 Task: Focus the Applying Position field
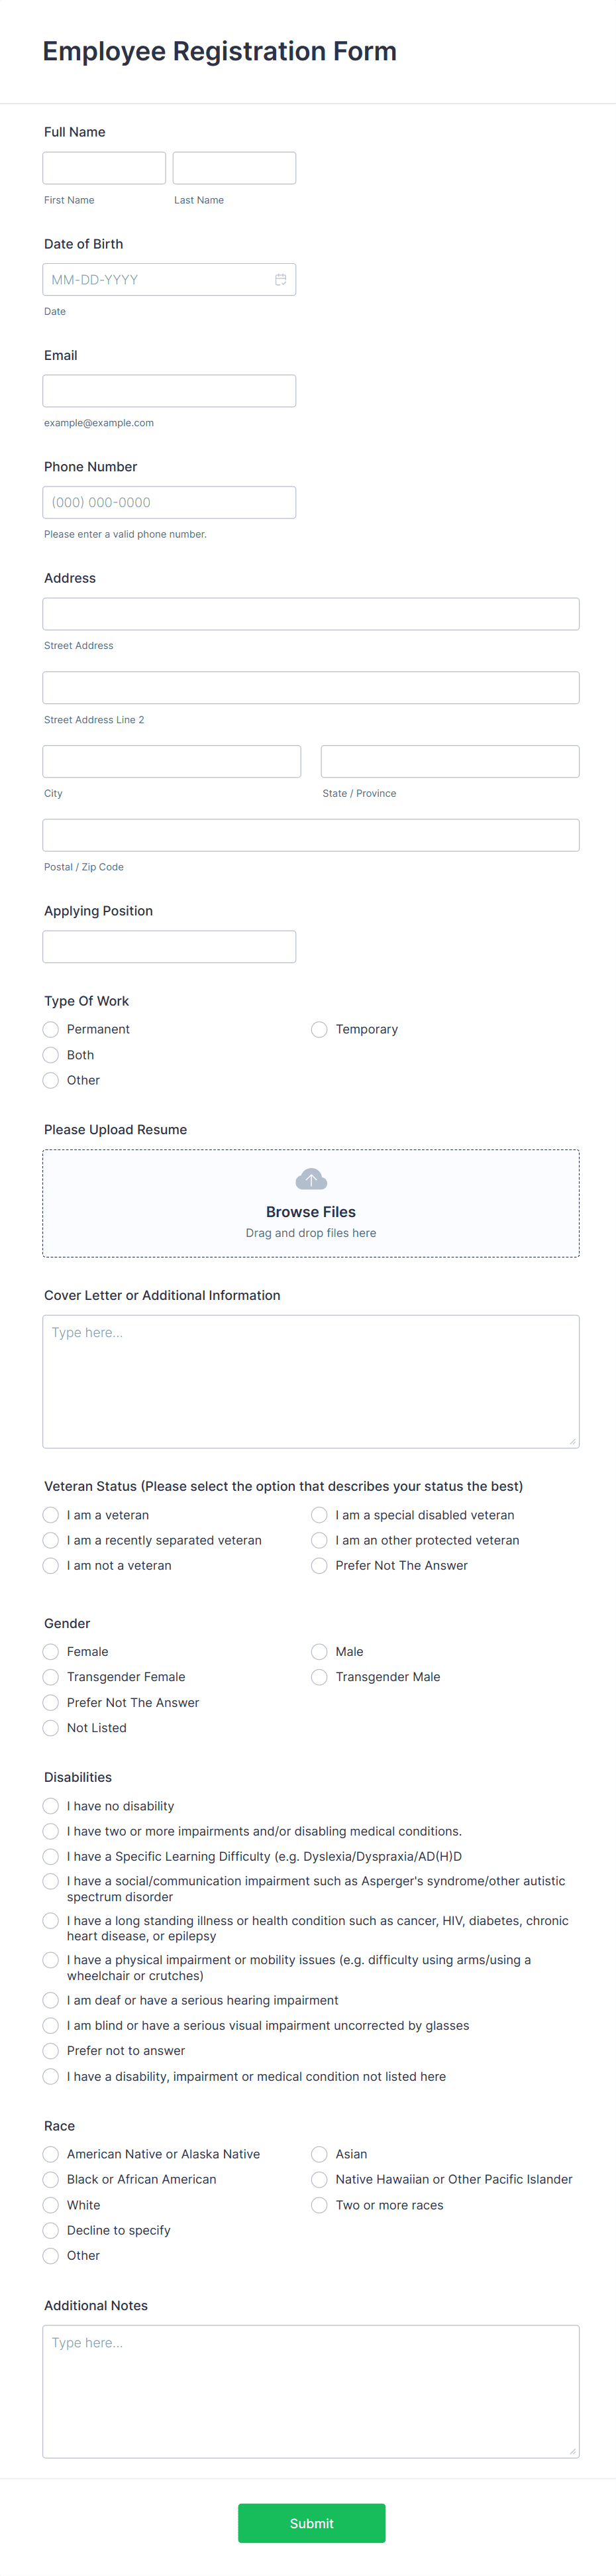[x=168, y=946]
